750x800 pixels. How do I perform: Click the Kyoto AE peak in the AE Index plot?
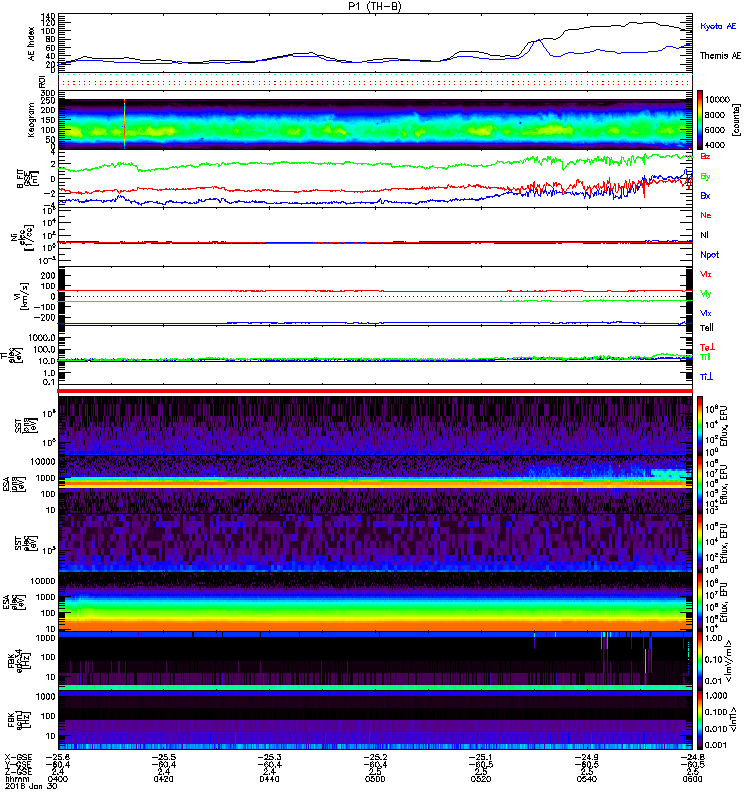click(x=539, y=41)
